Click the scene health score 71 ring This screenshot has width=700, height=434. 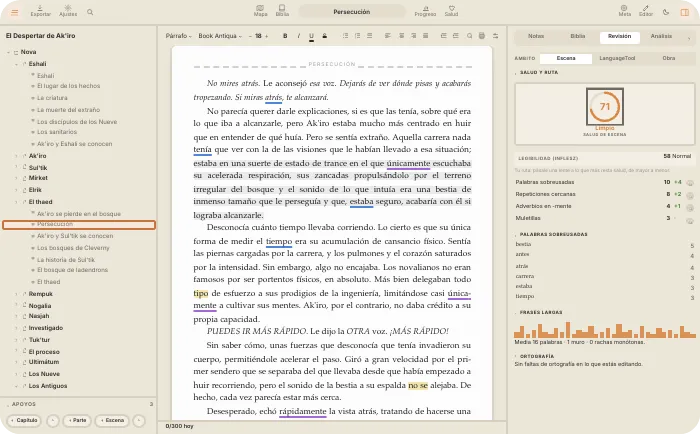tap(604, 107)
